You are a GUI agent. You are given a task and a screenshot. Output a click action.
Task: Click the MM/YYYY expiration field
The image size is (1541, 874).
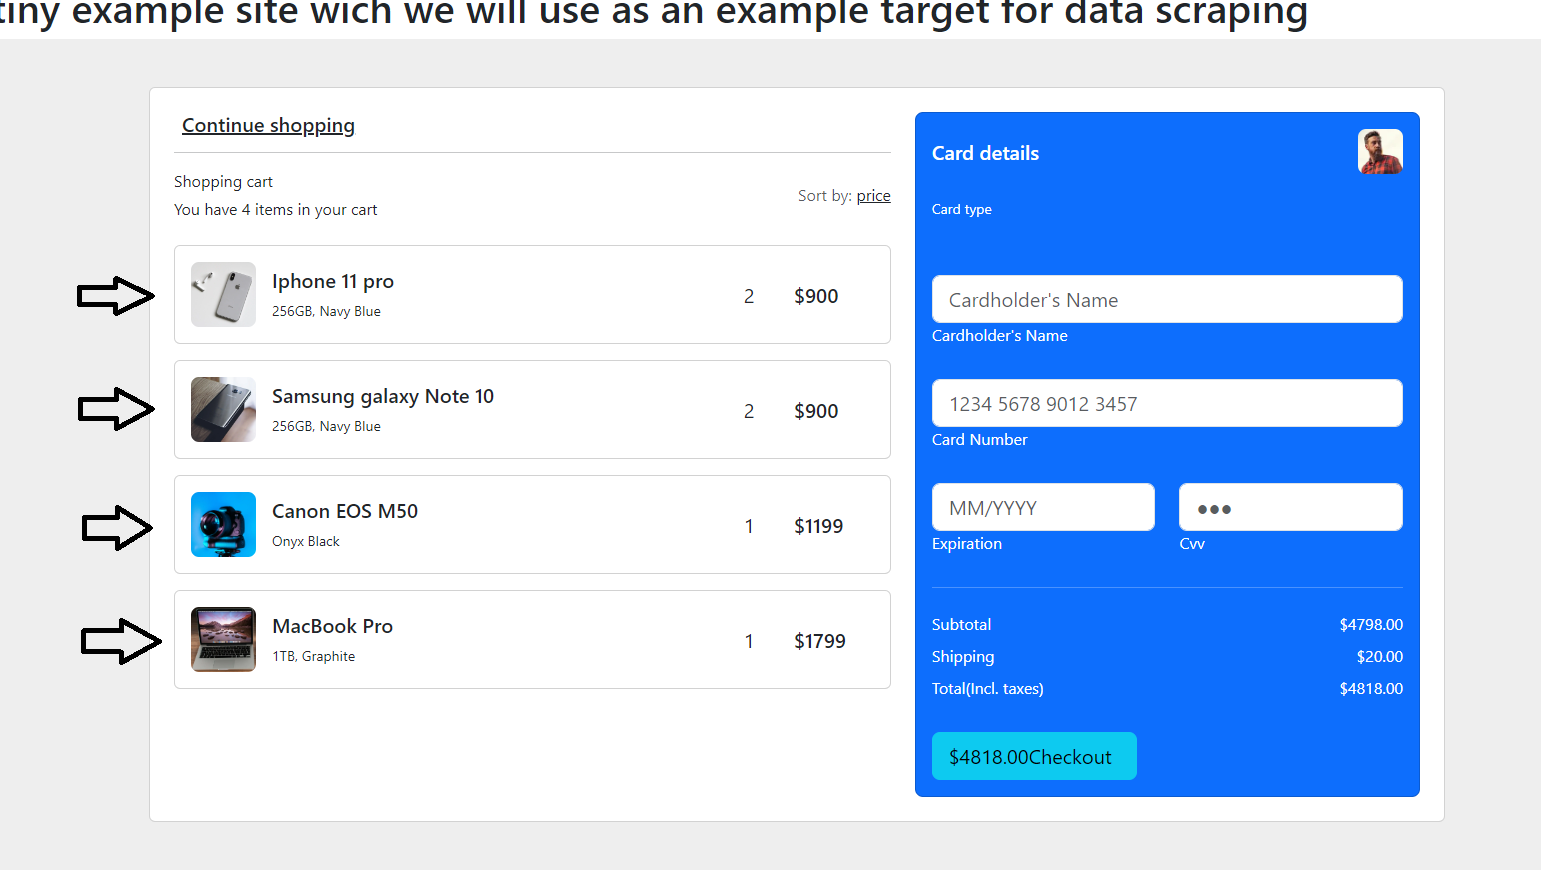pyautogui.click(x=1043, y=507)
